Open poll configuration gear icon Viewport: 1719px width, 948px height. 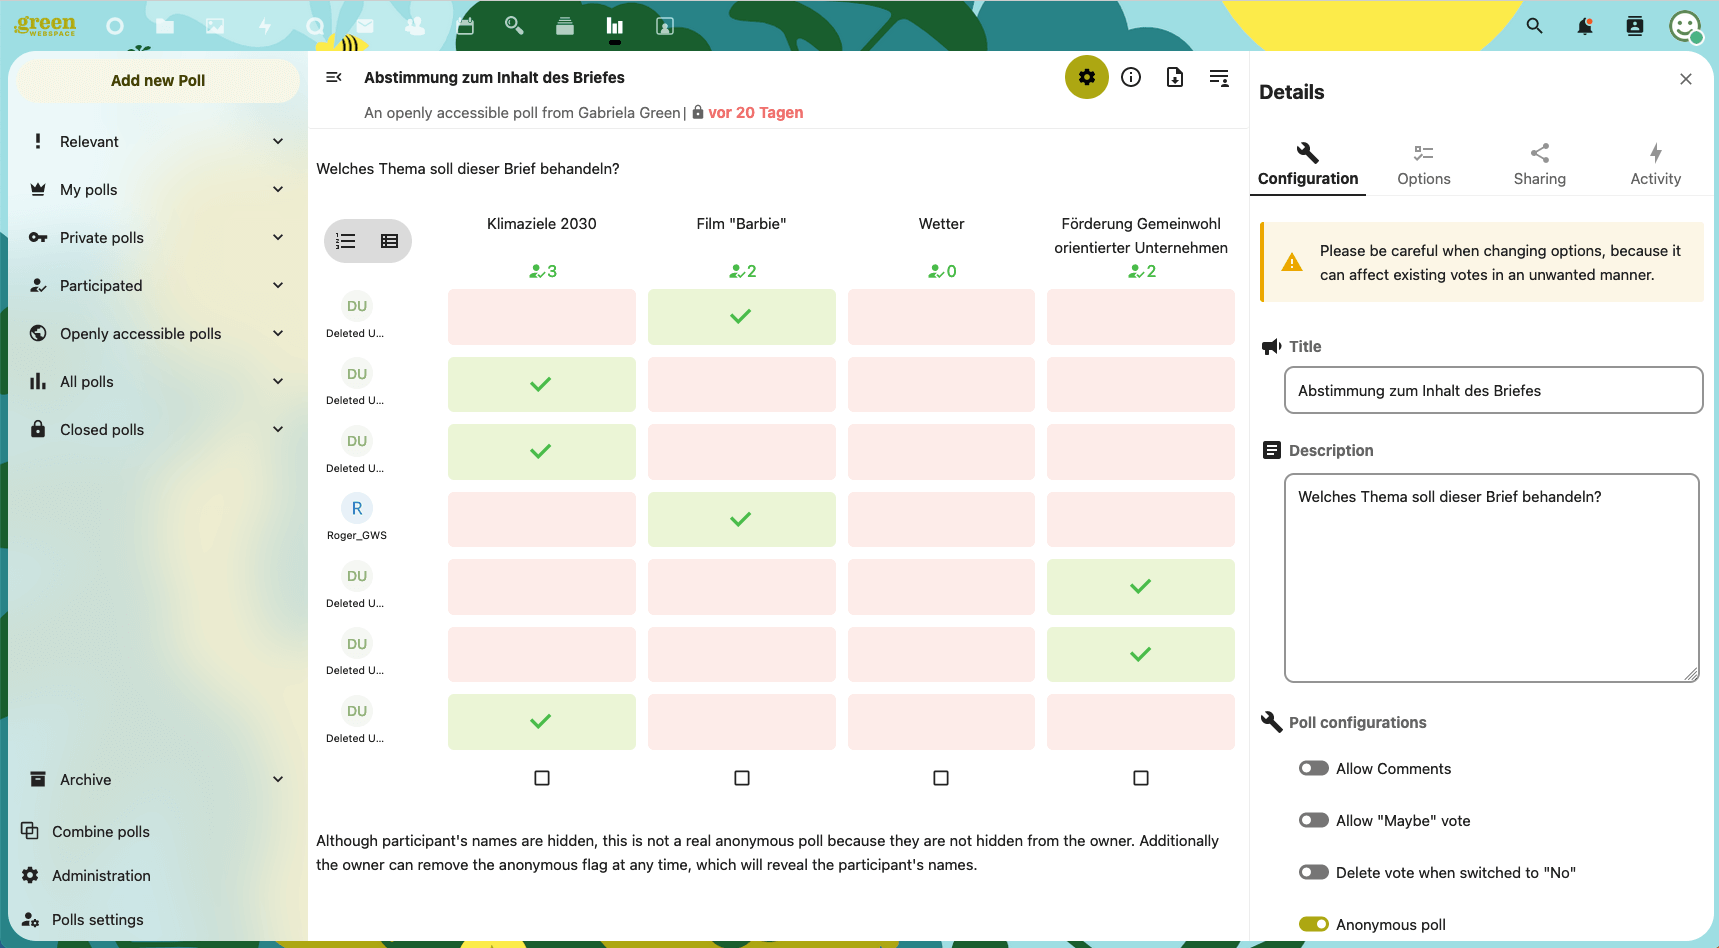1086,77
